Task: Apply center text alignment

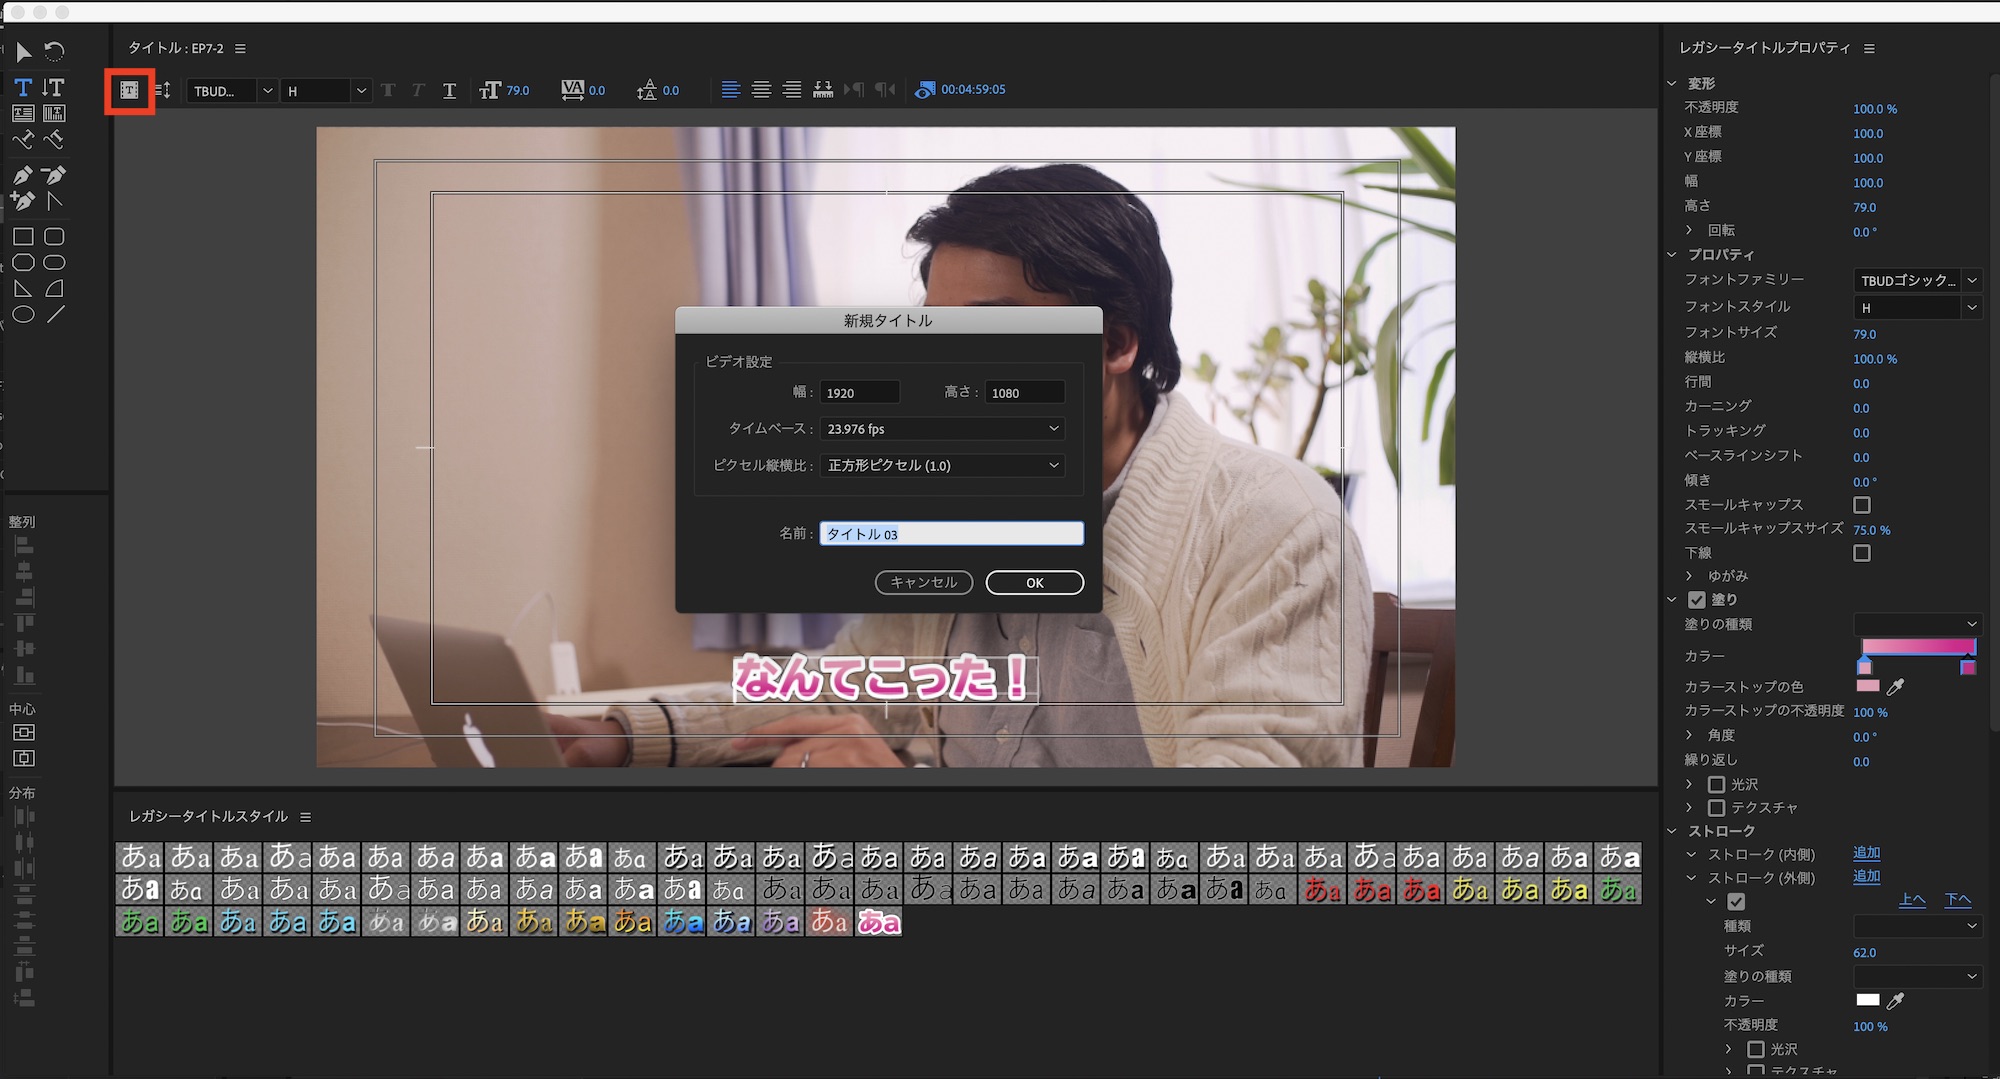Action: point(761,90)
